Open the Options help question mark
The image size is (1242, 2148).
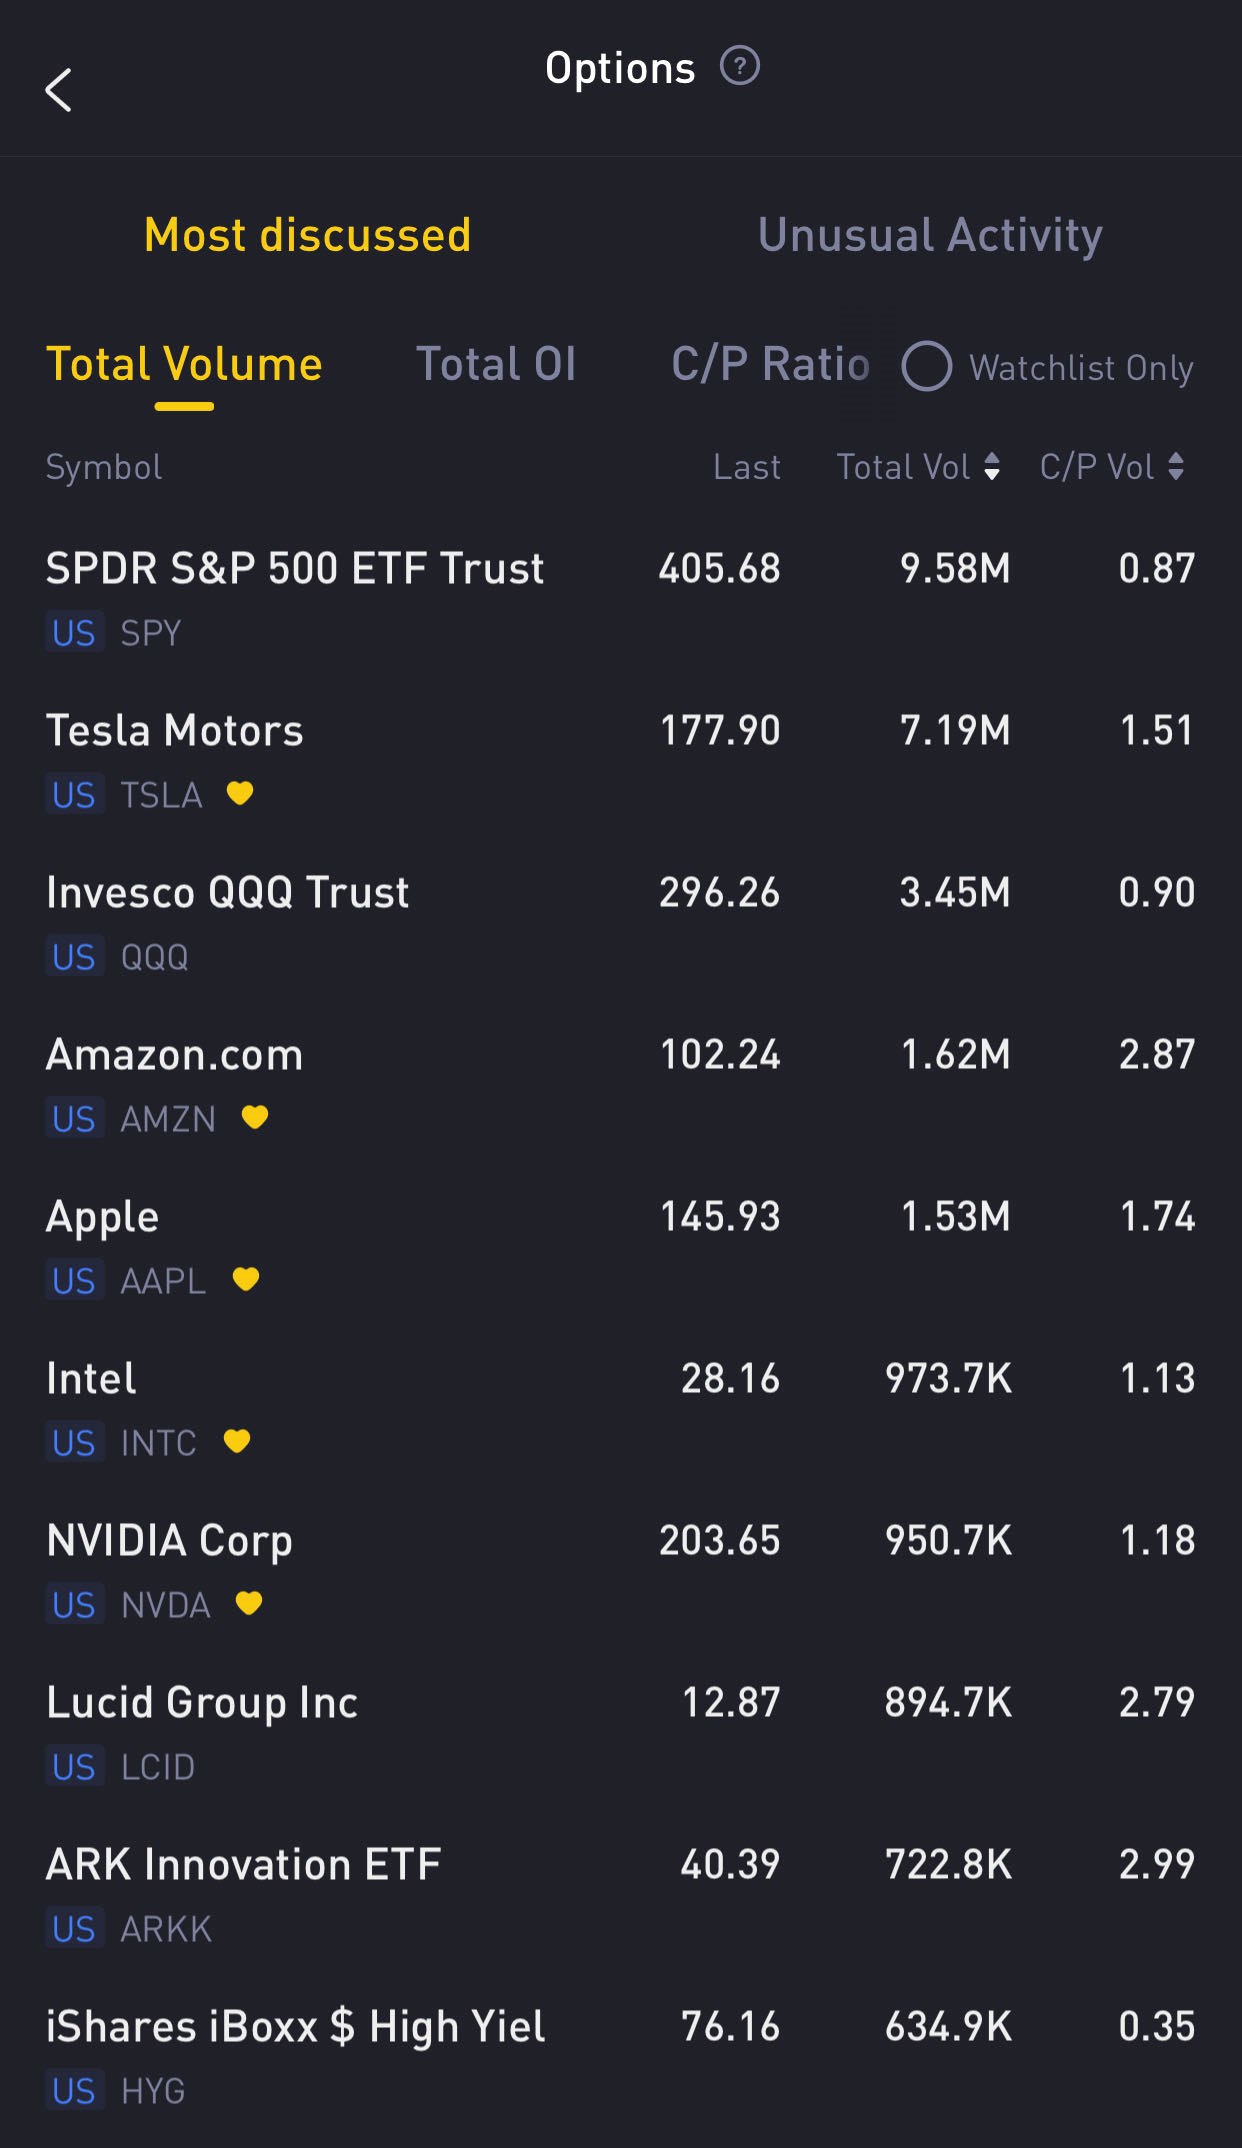click(x=740, y=67)
